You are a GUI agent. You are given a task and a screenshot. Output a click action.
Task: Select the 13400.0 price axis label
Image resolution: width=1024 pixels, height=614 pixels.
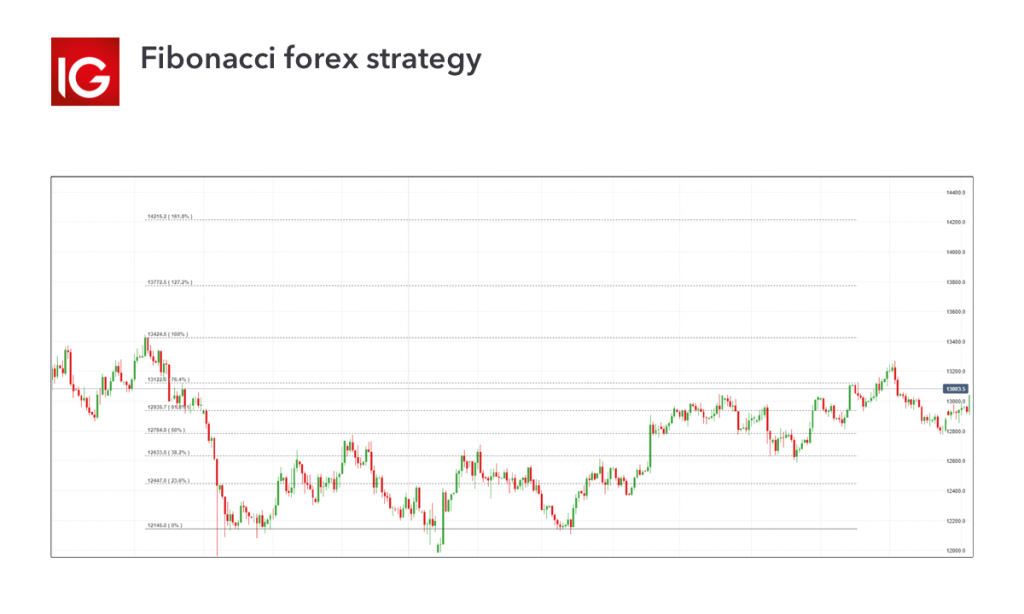pyautogui.click(x=954, y=342)
